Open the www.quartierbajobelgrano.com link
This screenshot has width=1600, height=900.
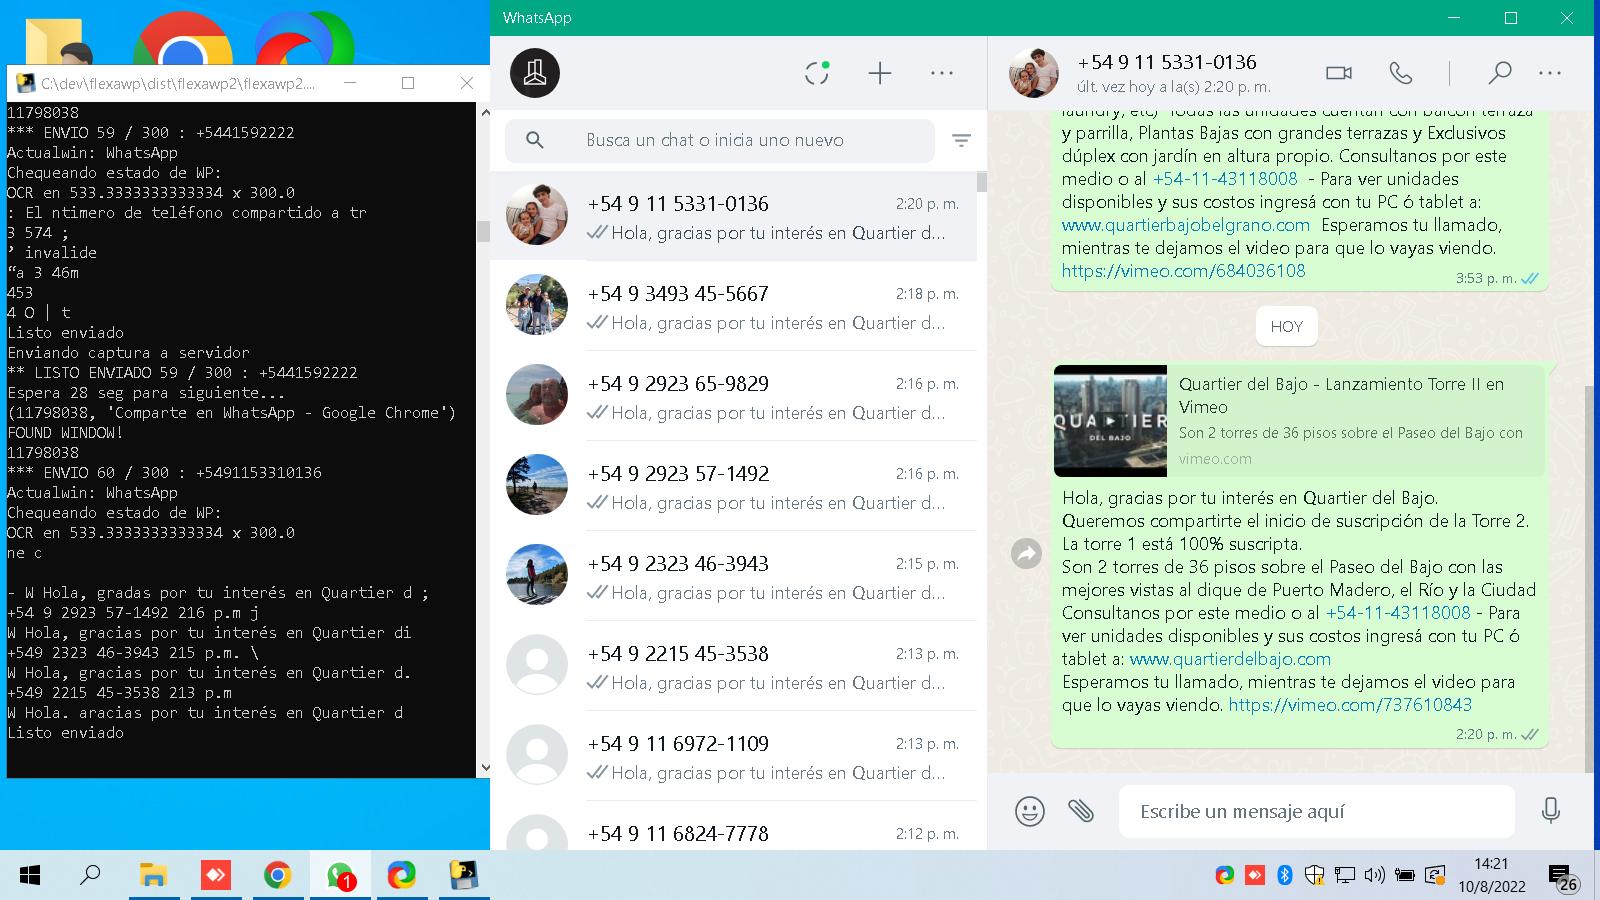coord(1186,225)
